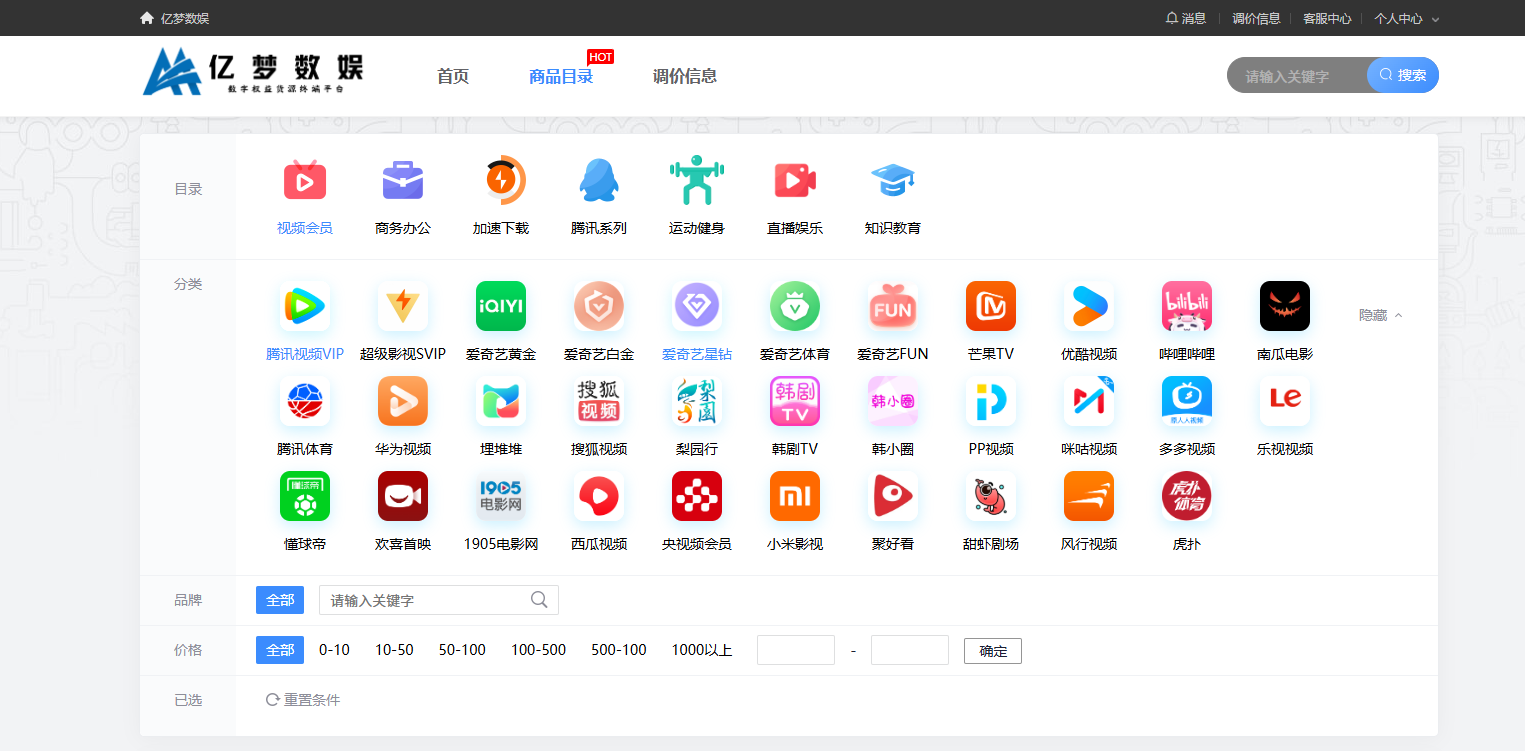Filter by price range 50-100

462,650
